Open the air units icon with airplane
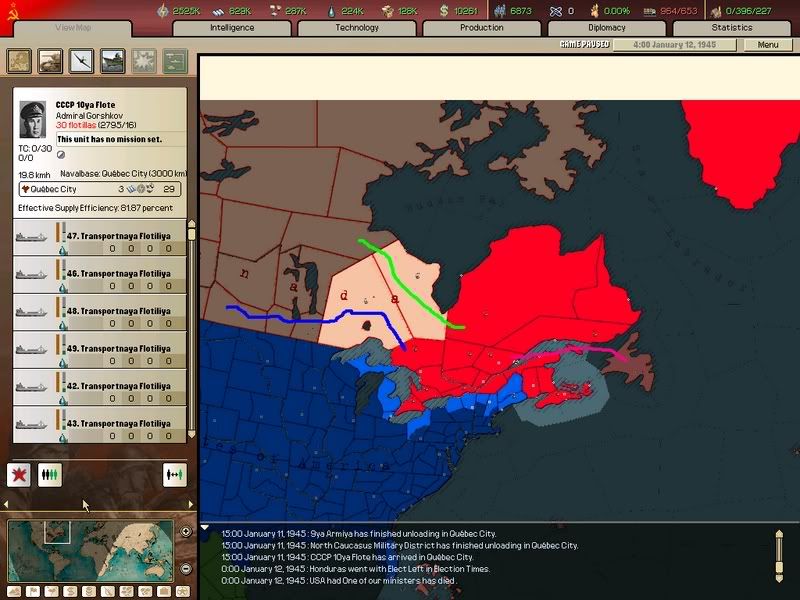This screenshot has height=600, width=800. [82, 61]
